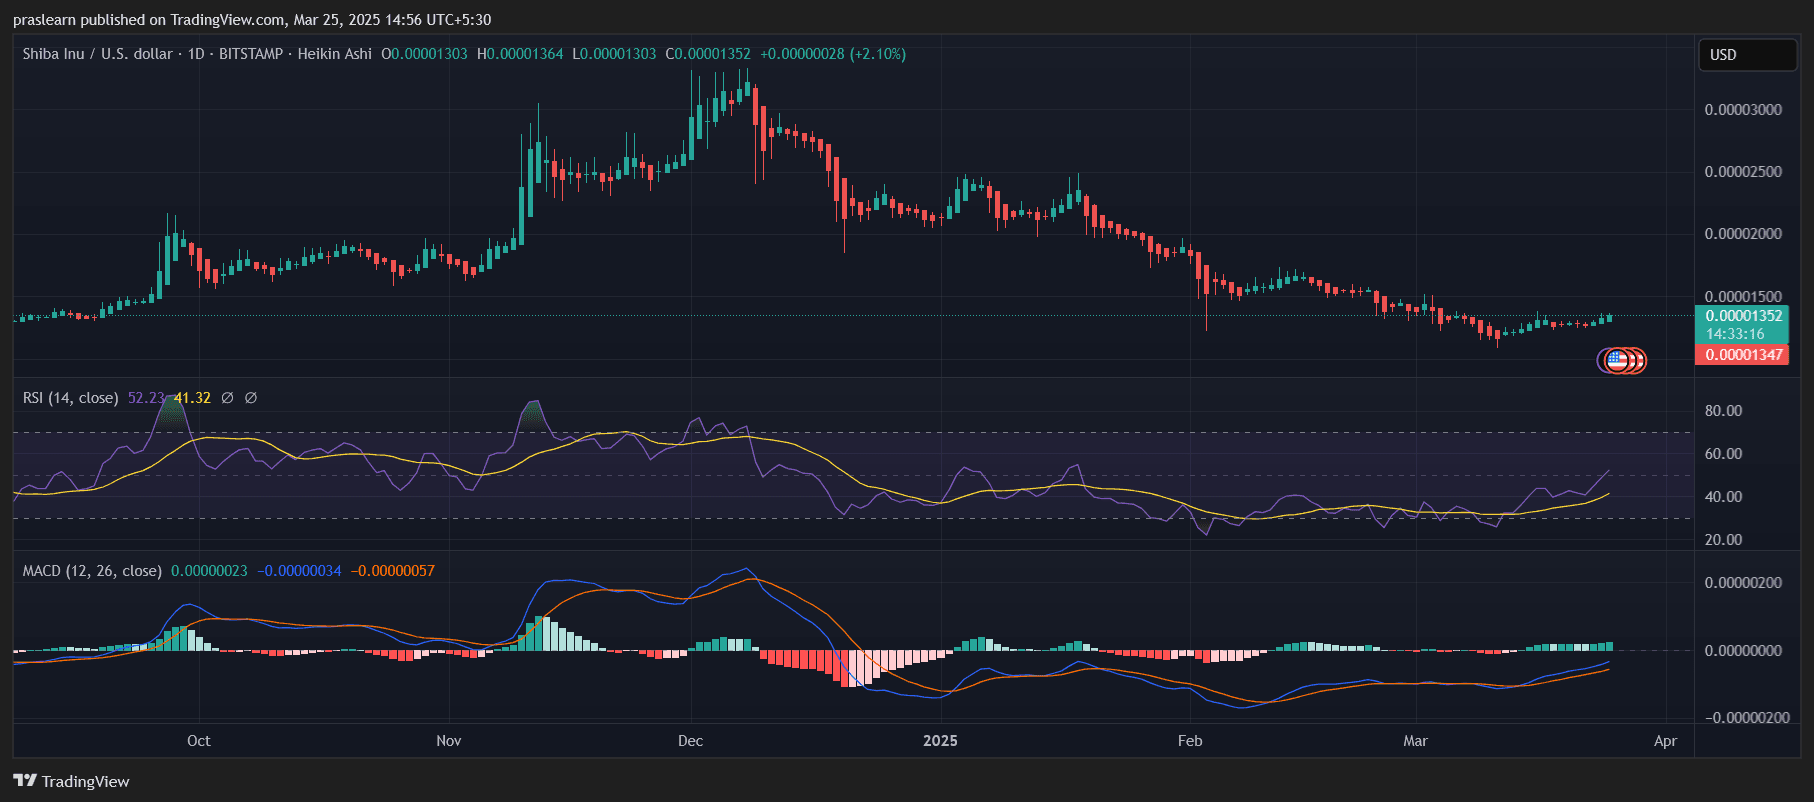
Task: Click the 0.00003000 price scale label
Action: 1743,110
